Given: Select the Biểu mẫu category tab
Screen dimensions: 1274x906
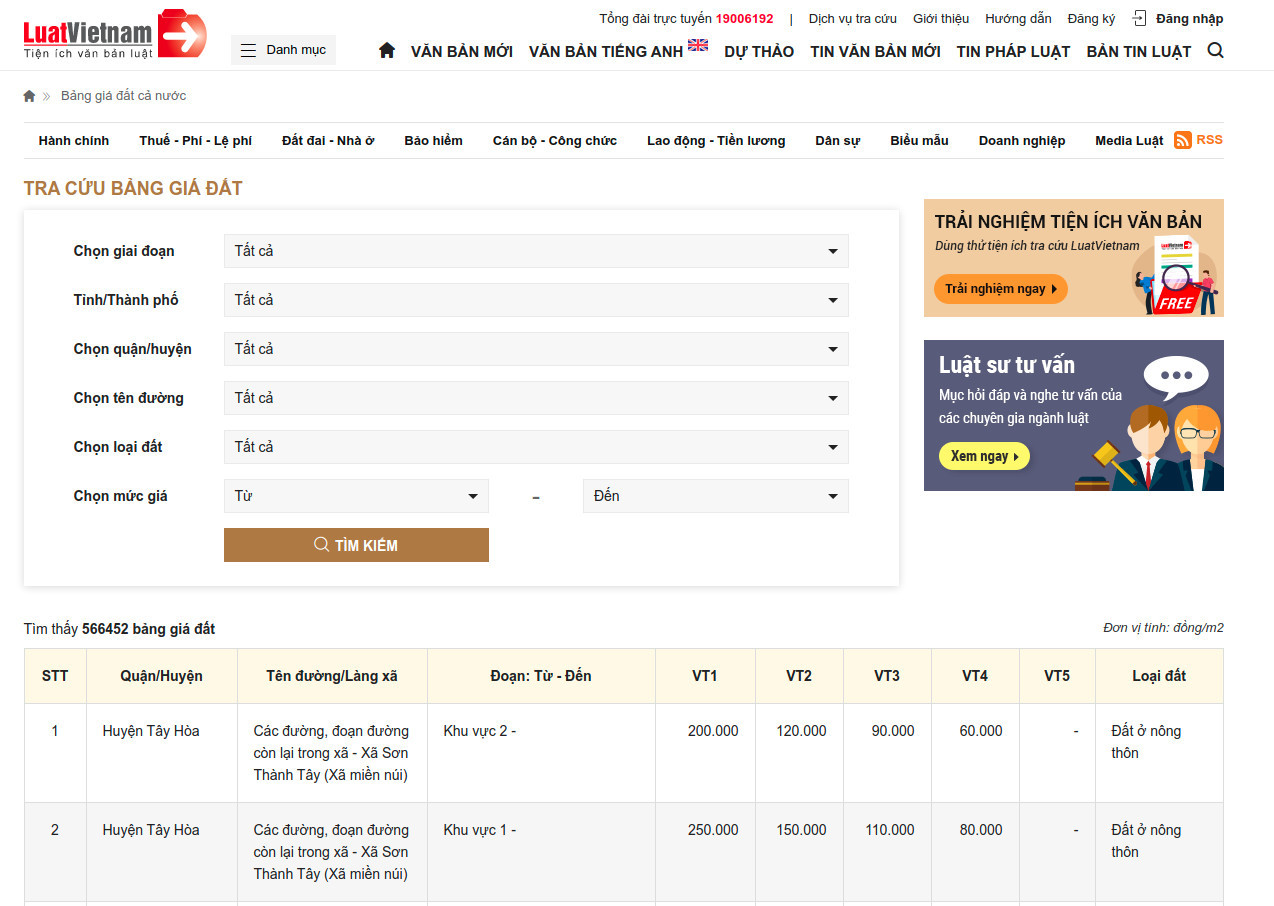Looking at the screenshot, I should tap(919, 141).
